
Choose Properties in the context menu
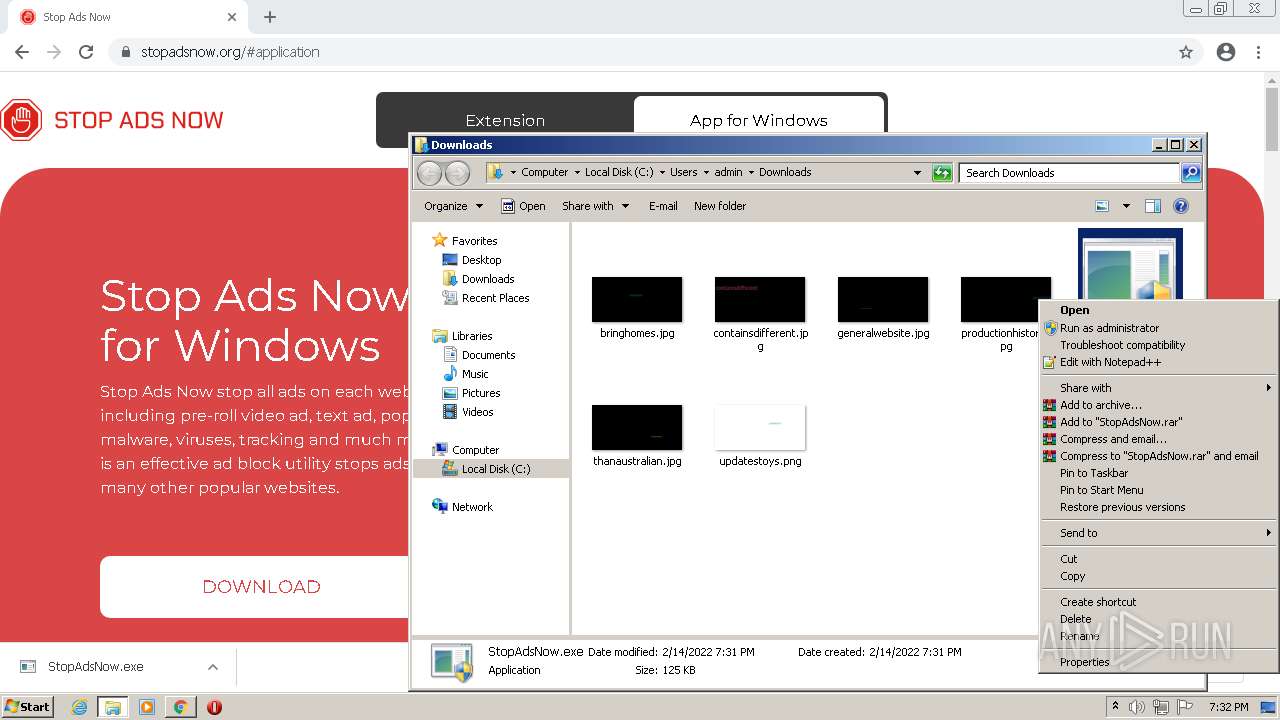(x=1159, y=662)
